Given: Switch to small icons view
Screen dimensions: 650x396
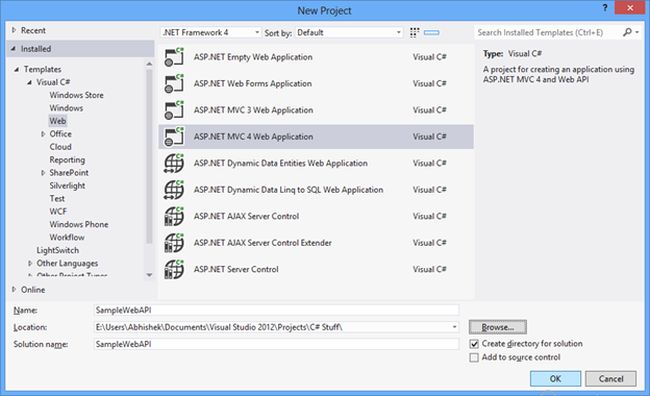Looking at the screenshot, I should pyautogui.click(x=415, y=33).
